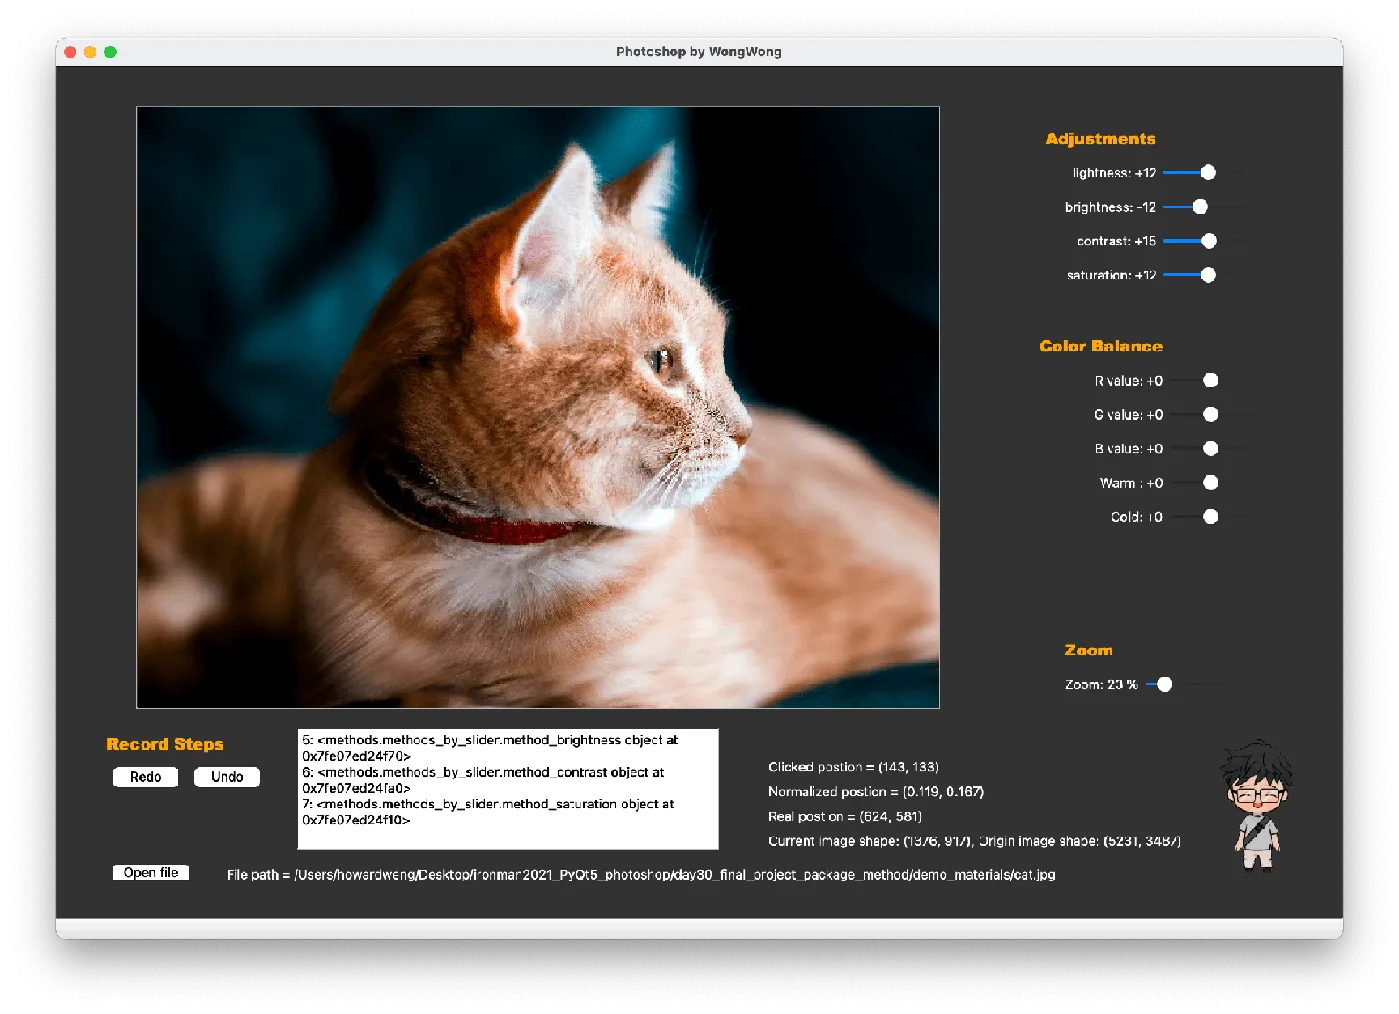Viewport: 1399px width, 1014px height.
Task: Click the Cold slider handle
Action: (x=1211, y=517)
